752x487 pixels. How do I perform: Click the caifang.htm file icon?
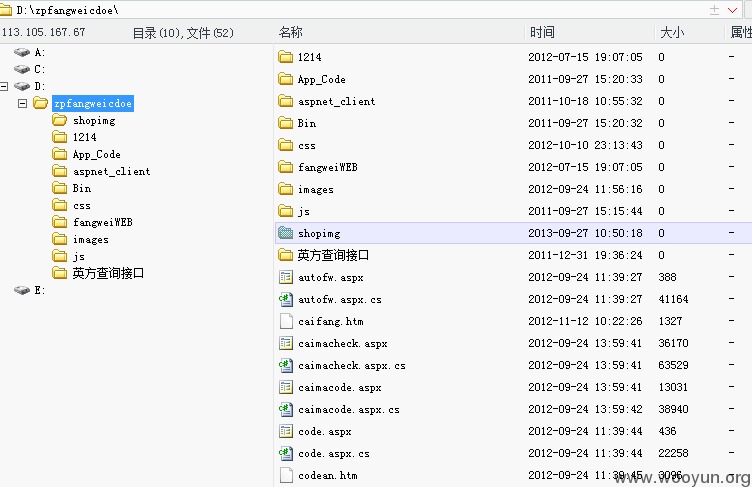coord(286,321)
